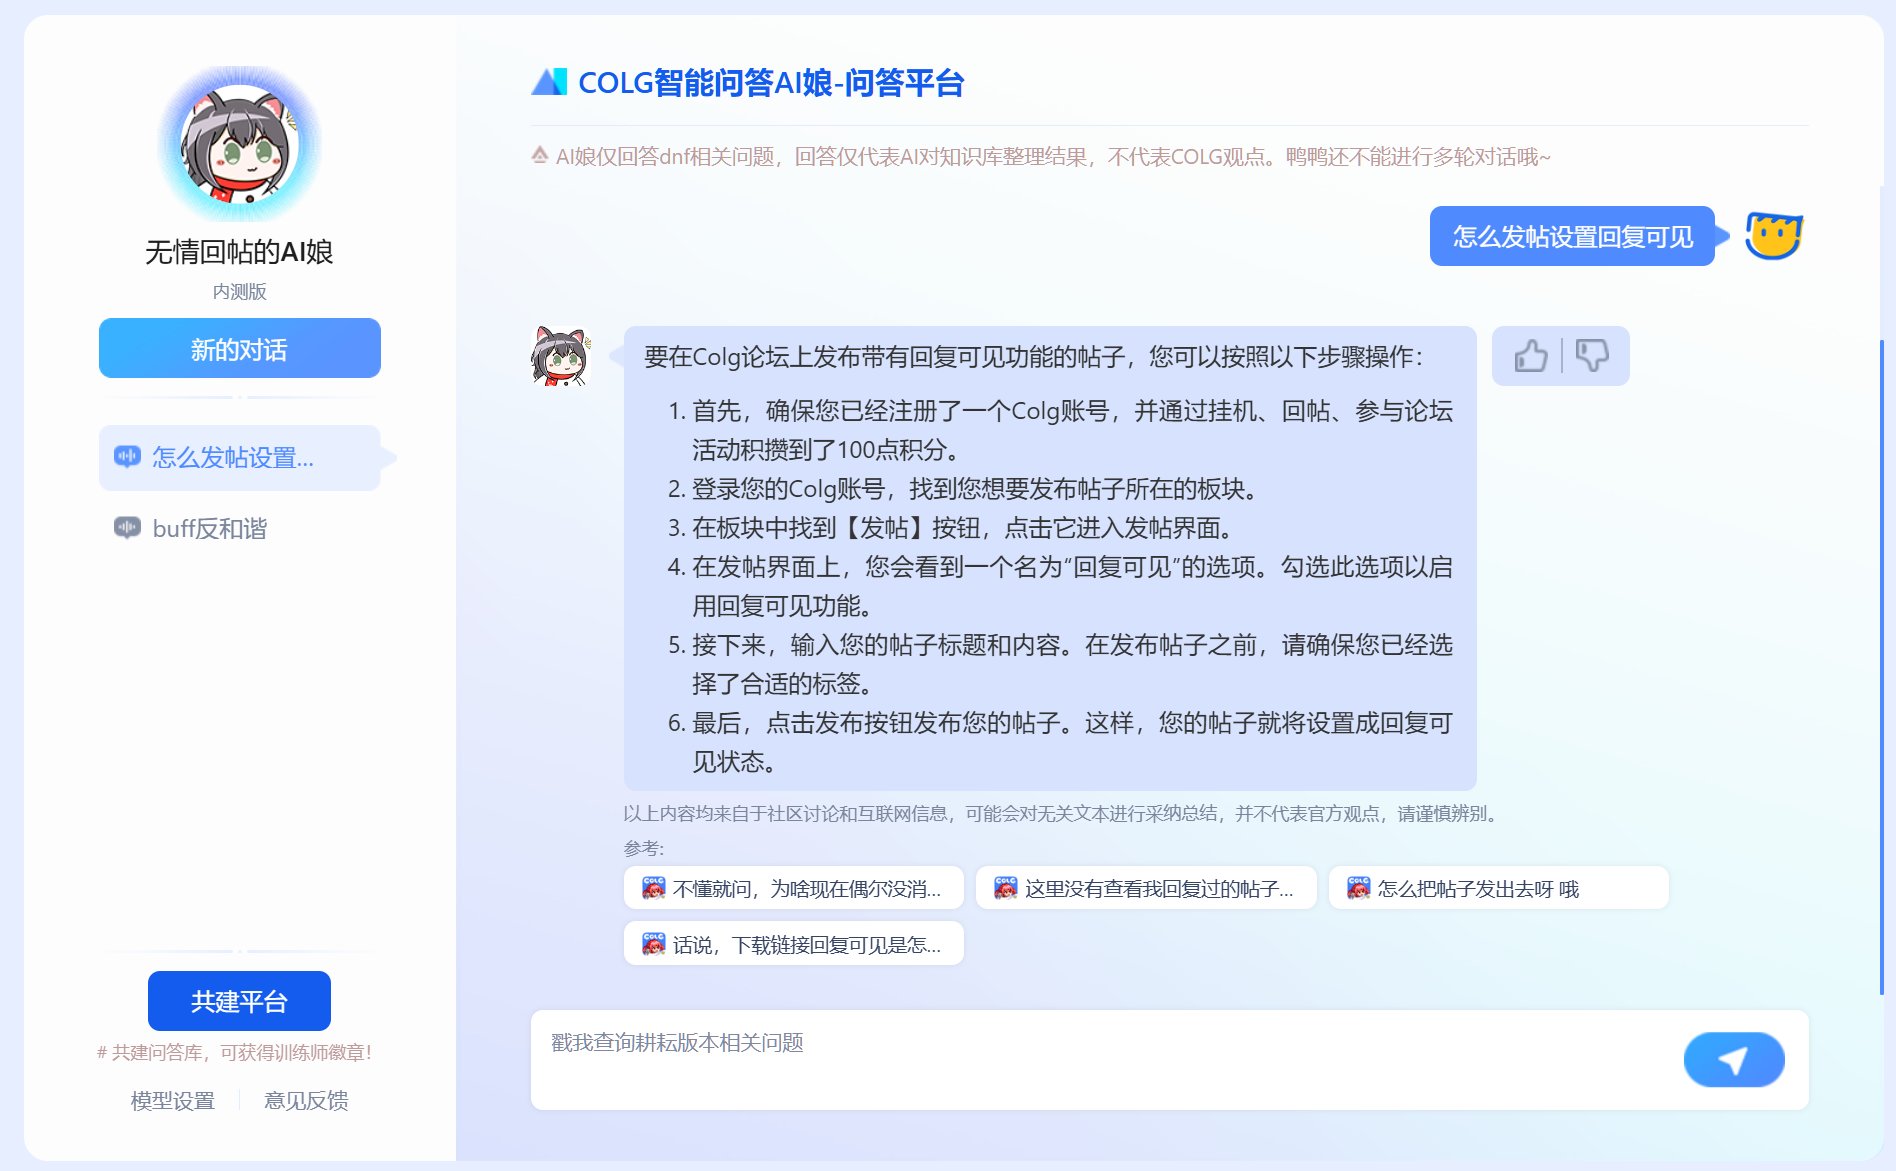
Task: Click the bot avatar beside the answer
Action: 560,356
